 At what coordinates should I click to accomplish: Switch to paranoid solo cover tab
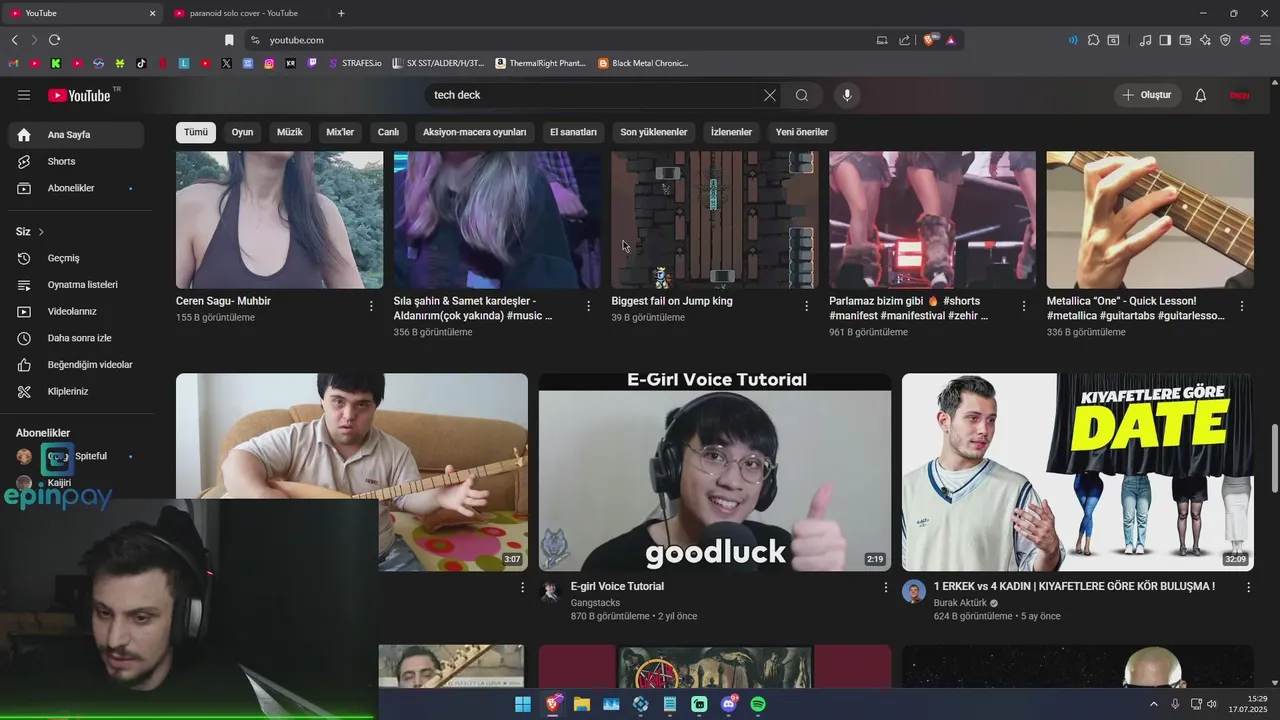(245, 13)
